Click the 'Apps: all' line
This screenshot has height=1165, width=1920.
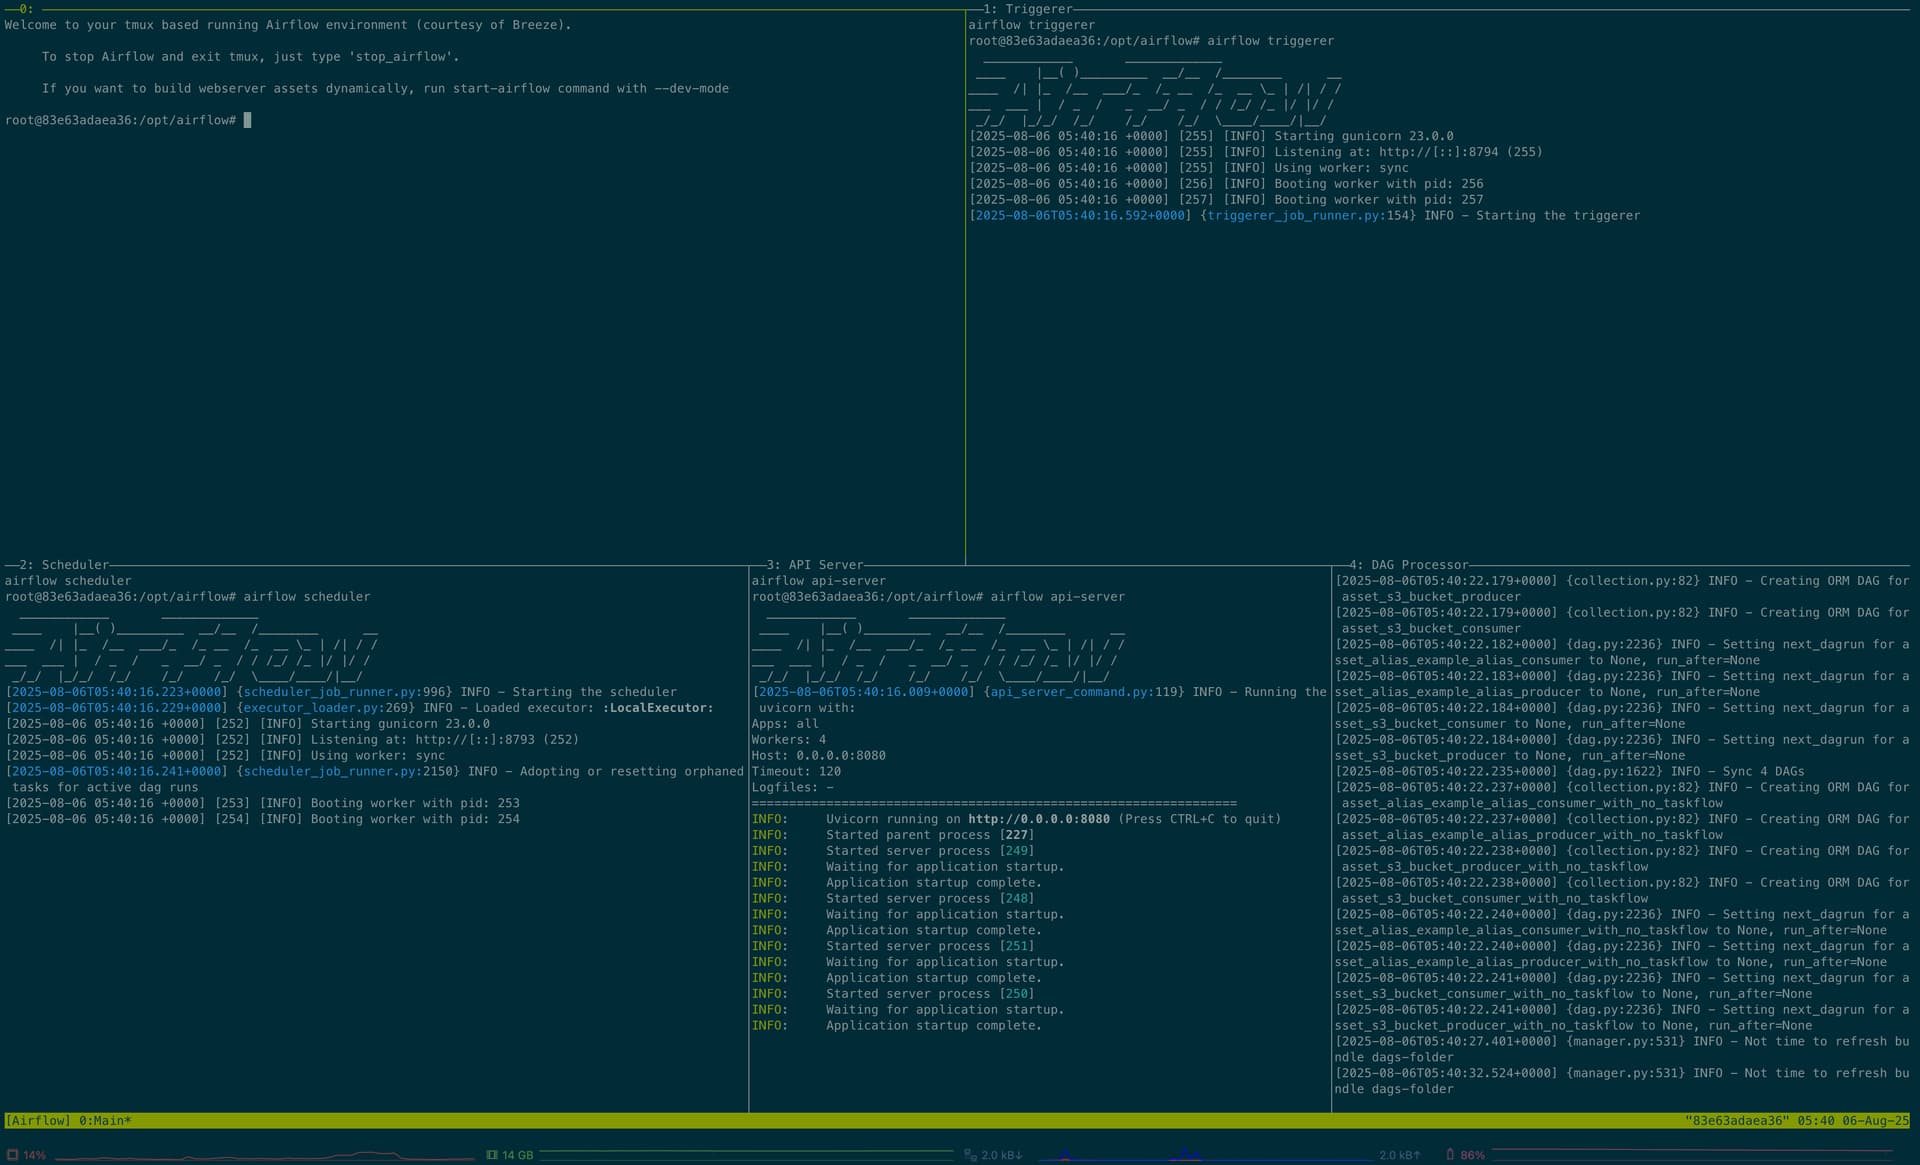(x=785, y=724)
